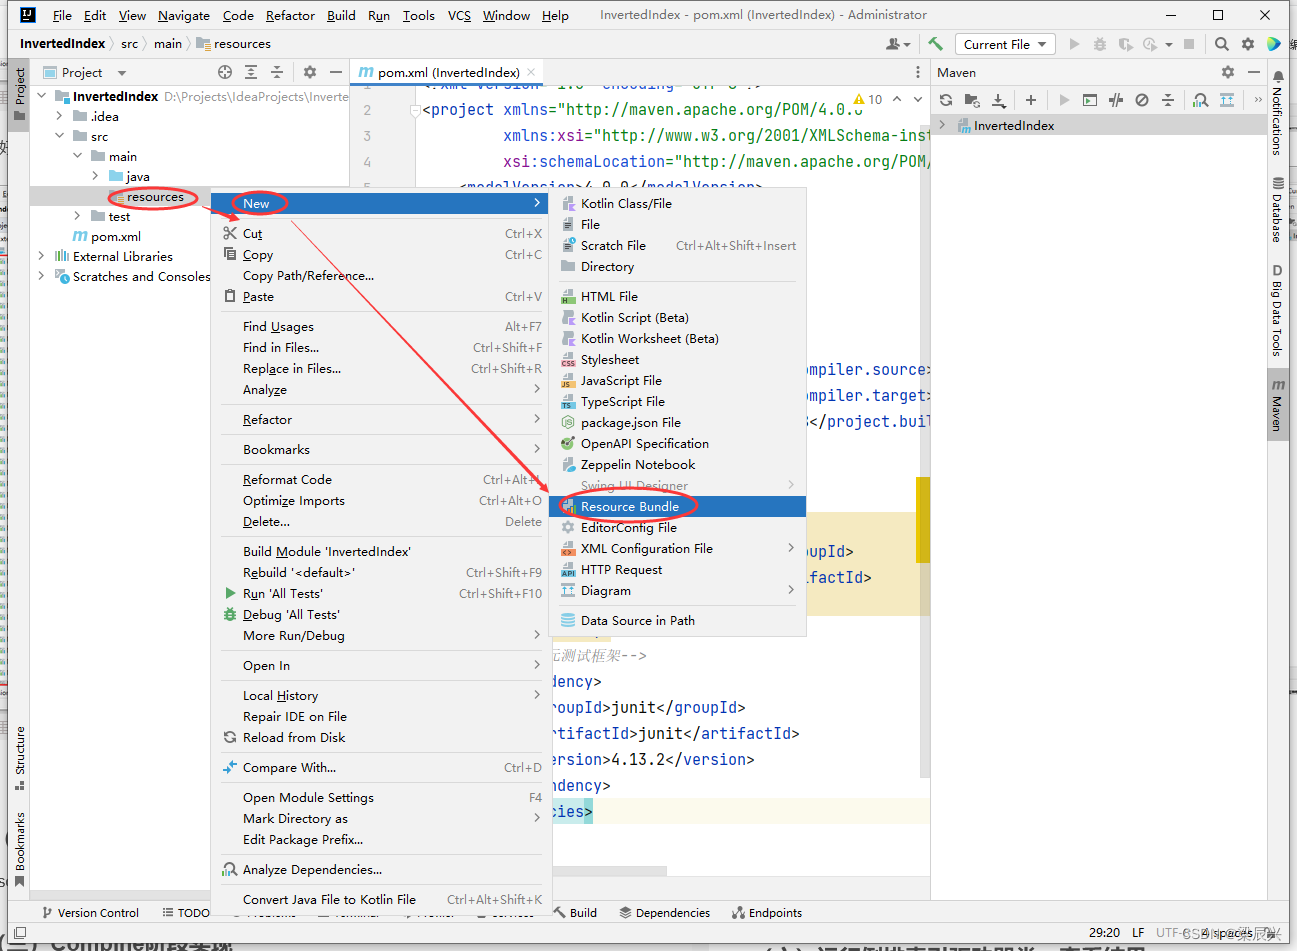Click resources breadcrumb in navigation bar
Viewport: 1297px width, 951px height.
click(x=233, y=44)
